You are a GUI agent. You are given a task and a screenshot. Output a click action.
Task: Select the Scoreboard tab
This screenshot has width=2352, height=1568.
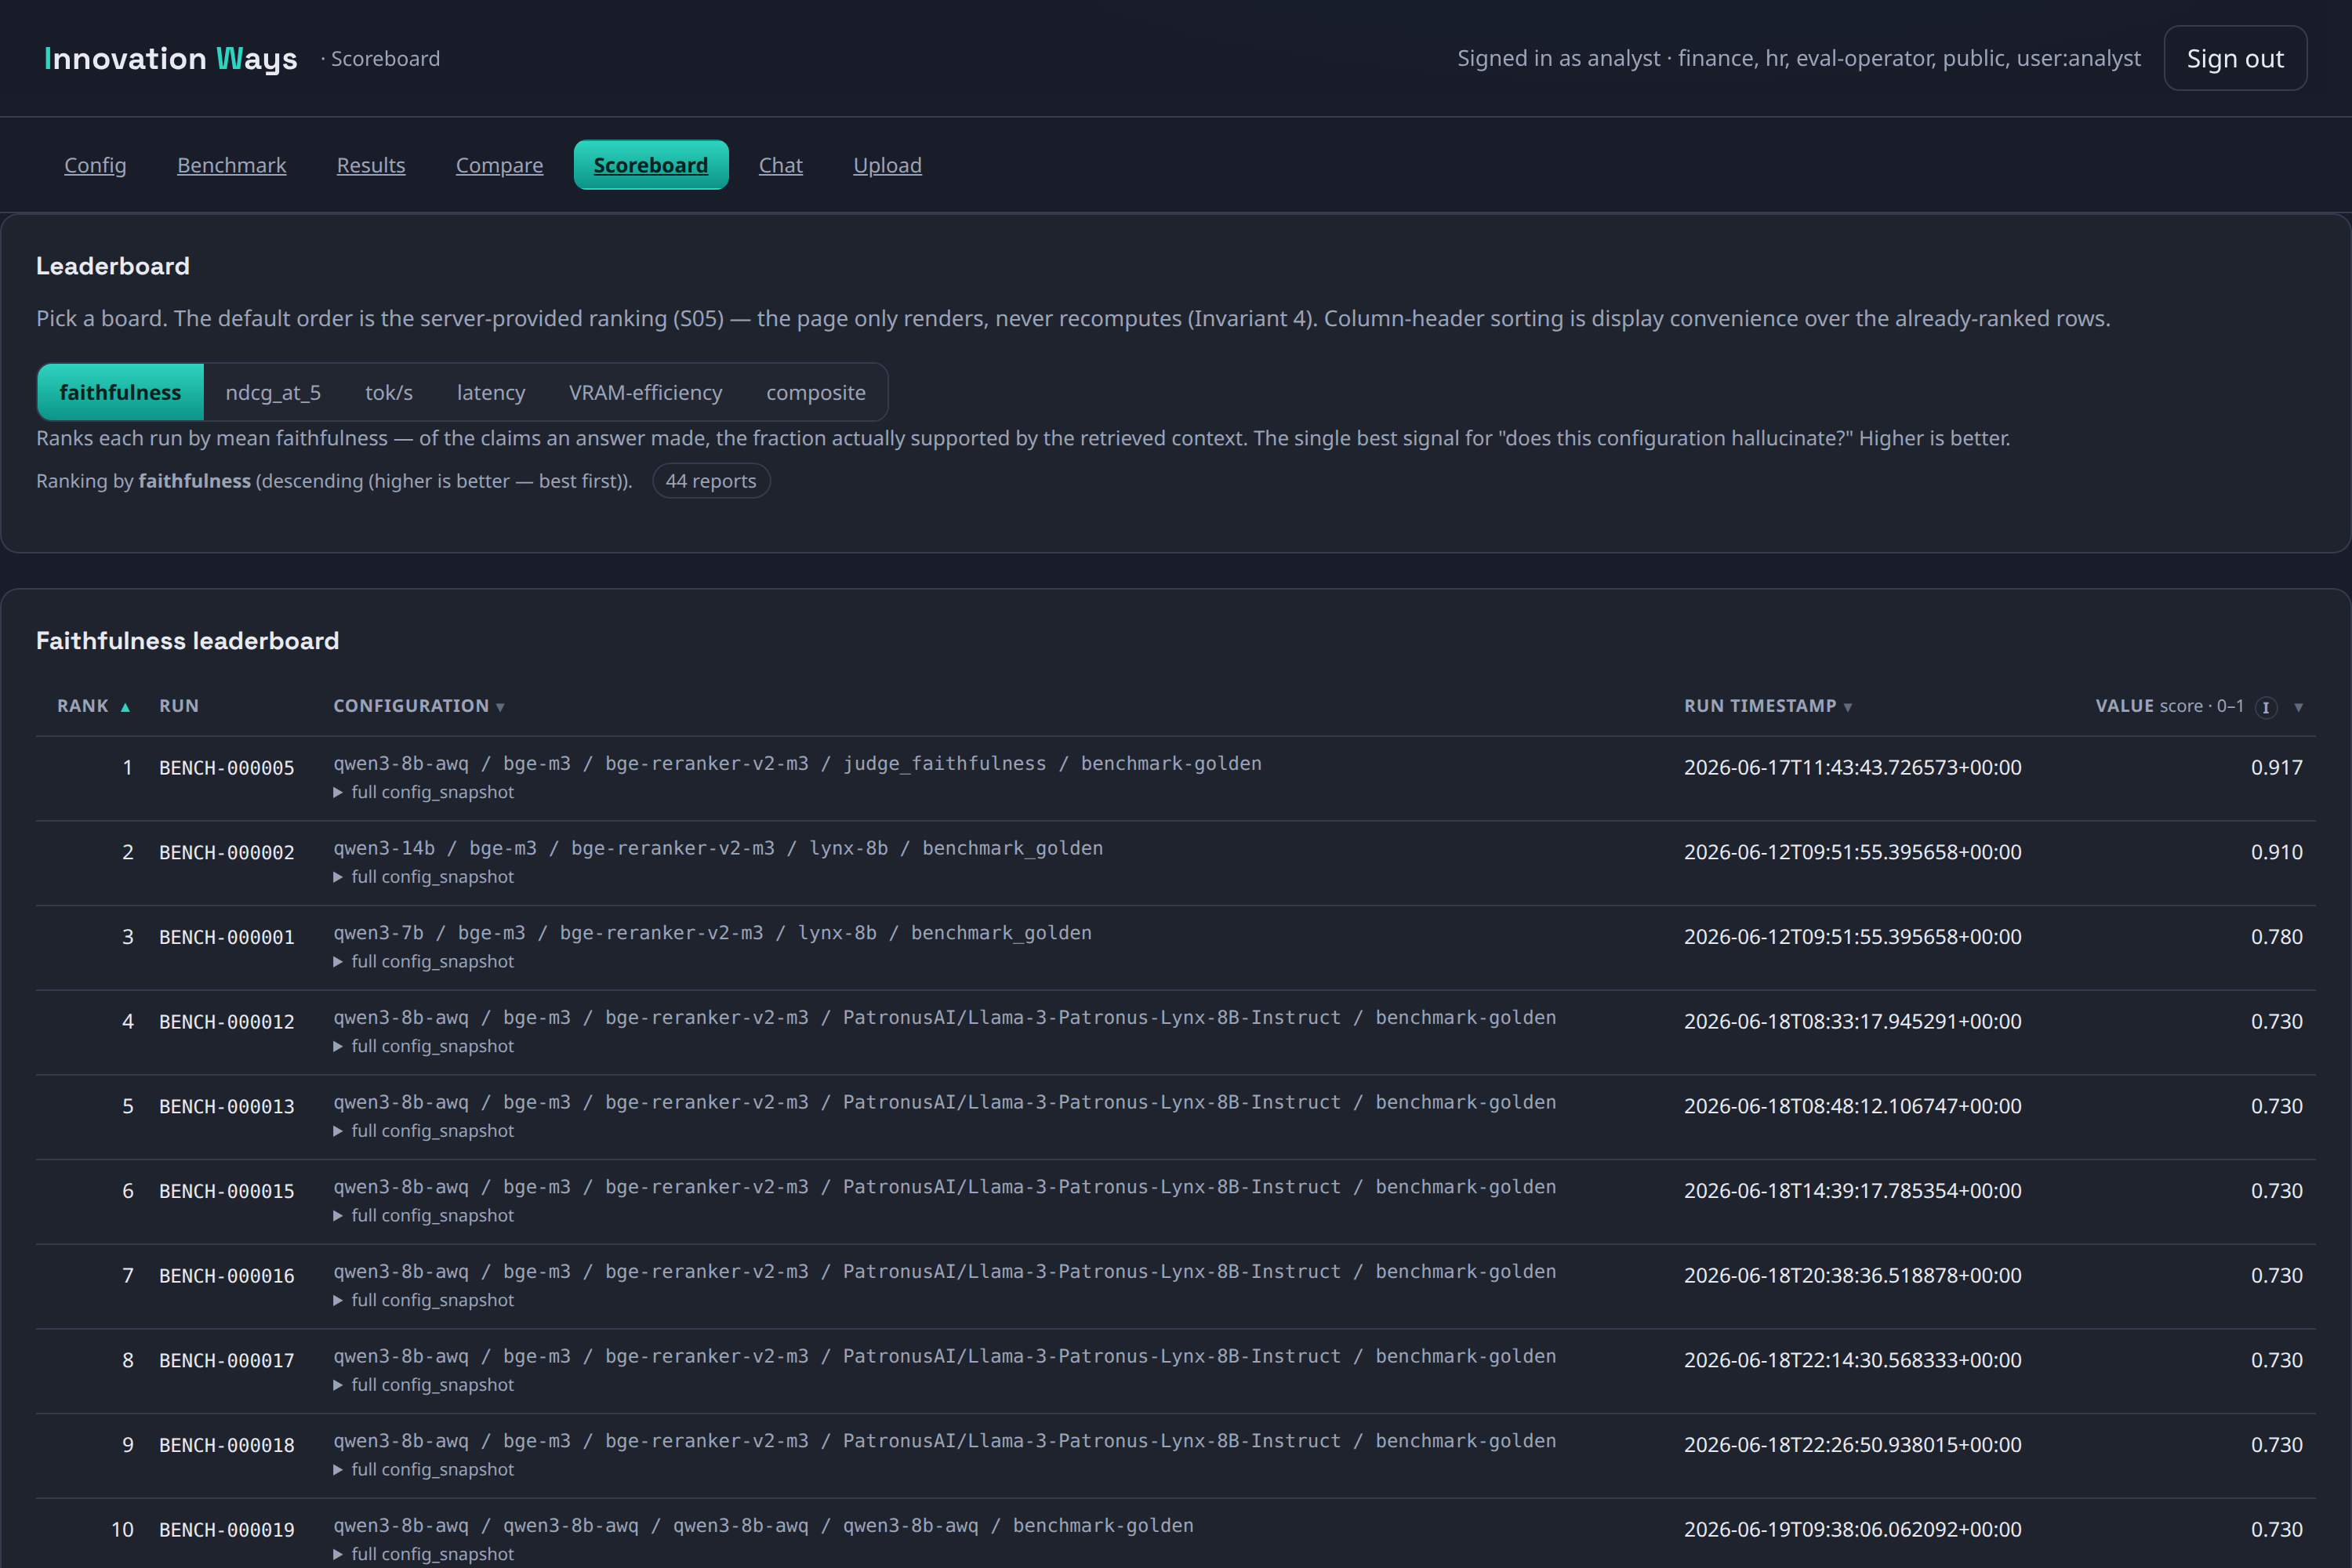(651, 165)
